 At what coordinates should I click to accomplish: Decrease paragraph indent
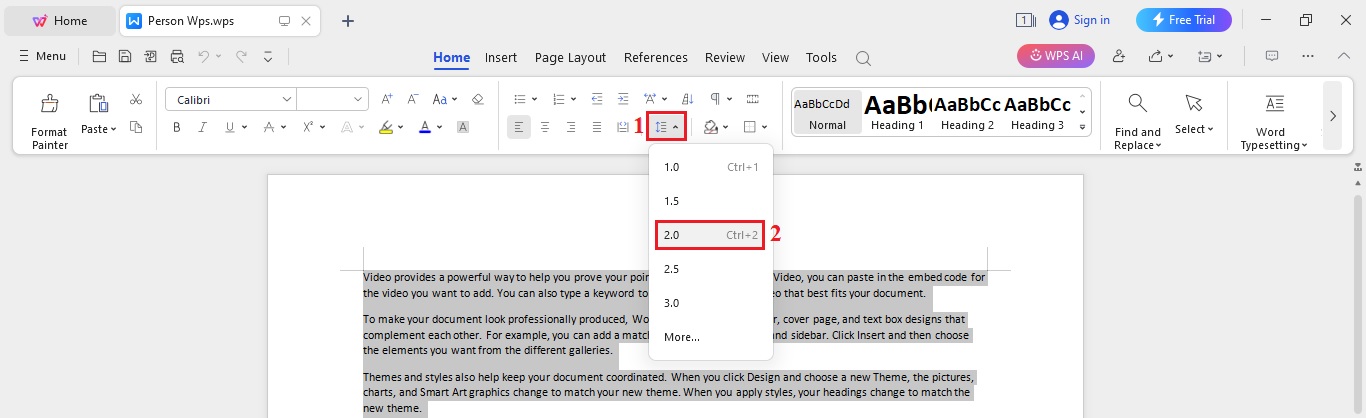pos(597,99)
